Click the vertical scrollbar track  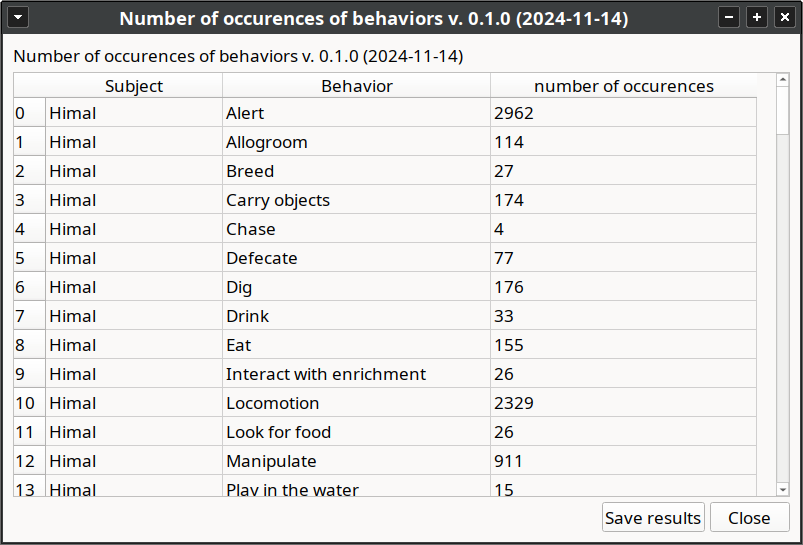point(783,307)
